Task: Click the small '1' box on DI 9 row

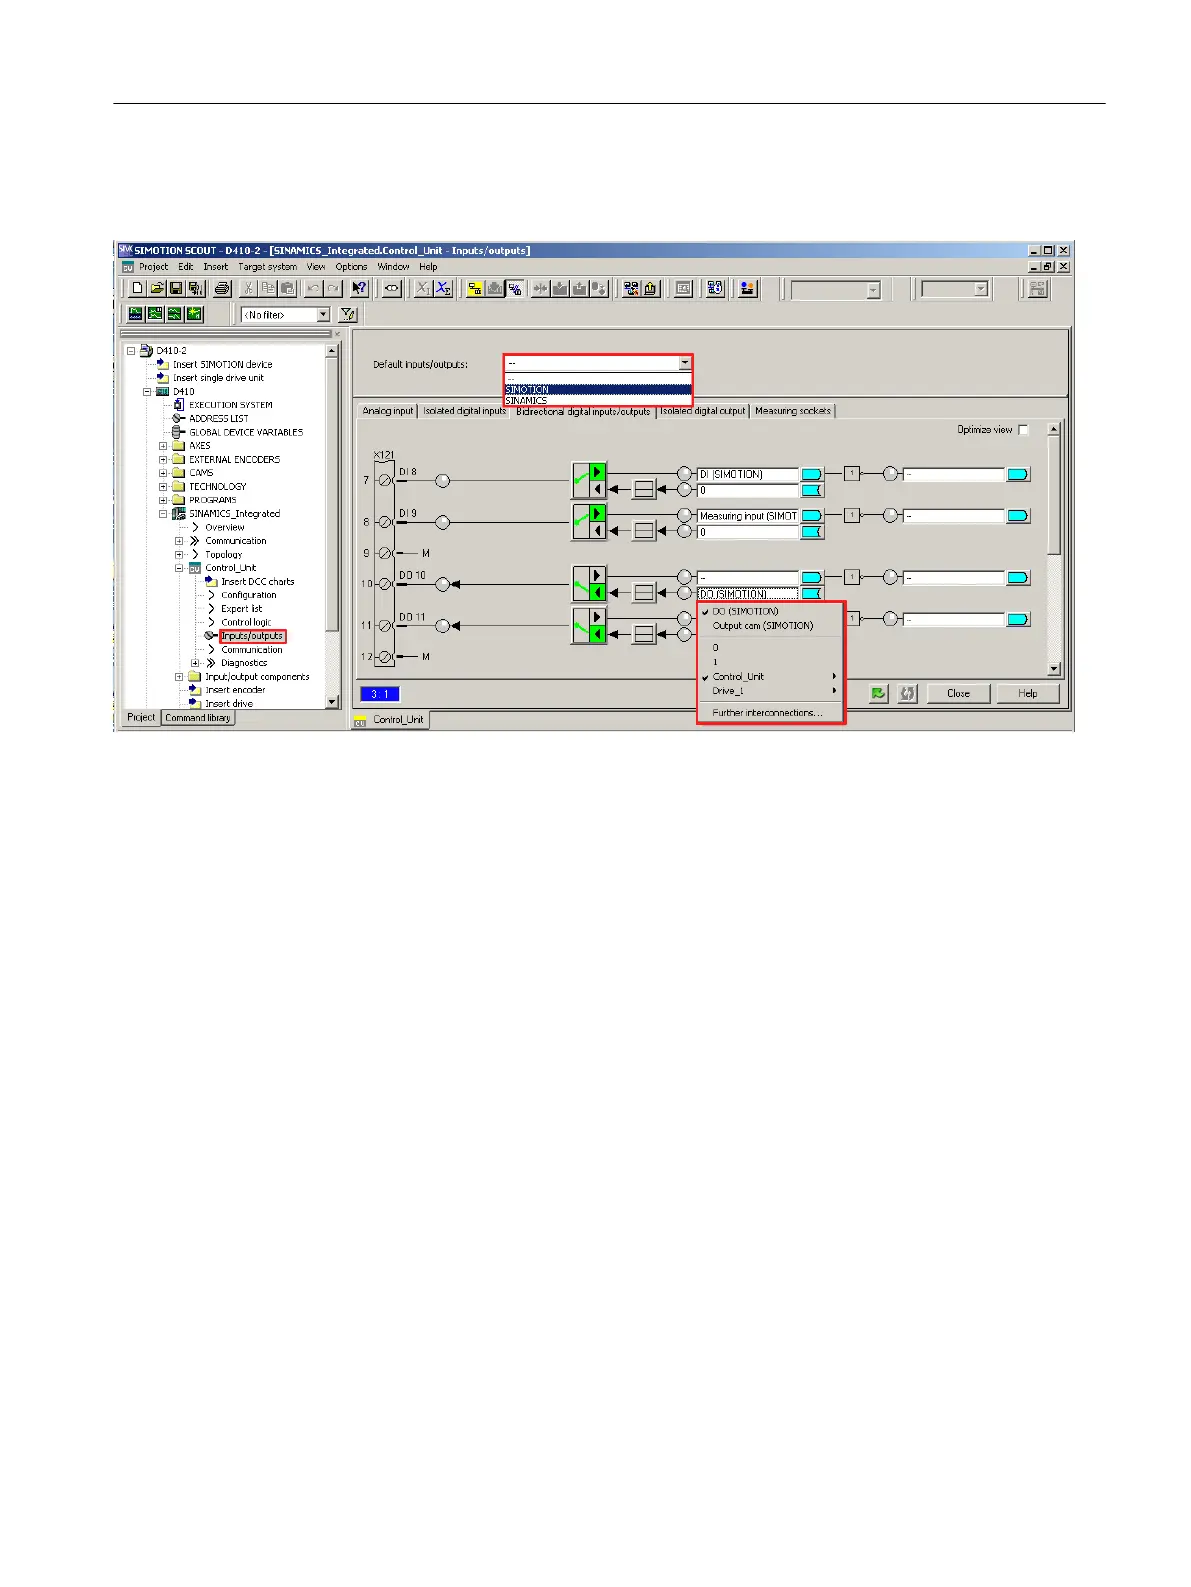Action: pos(852,516)
